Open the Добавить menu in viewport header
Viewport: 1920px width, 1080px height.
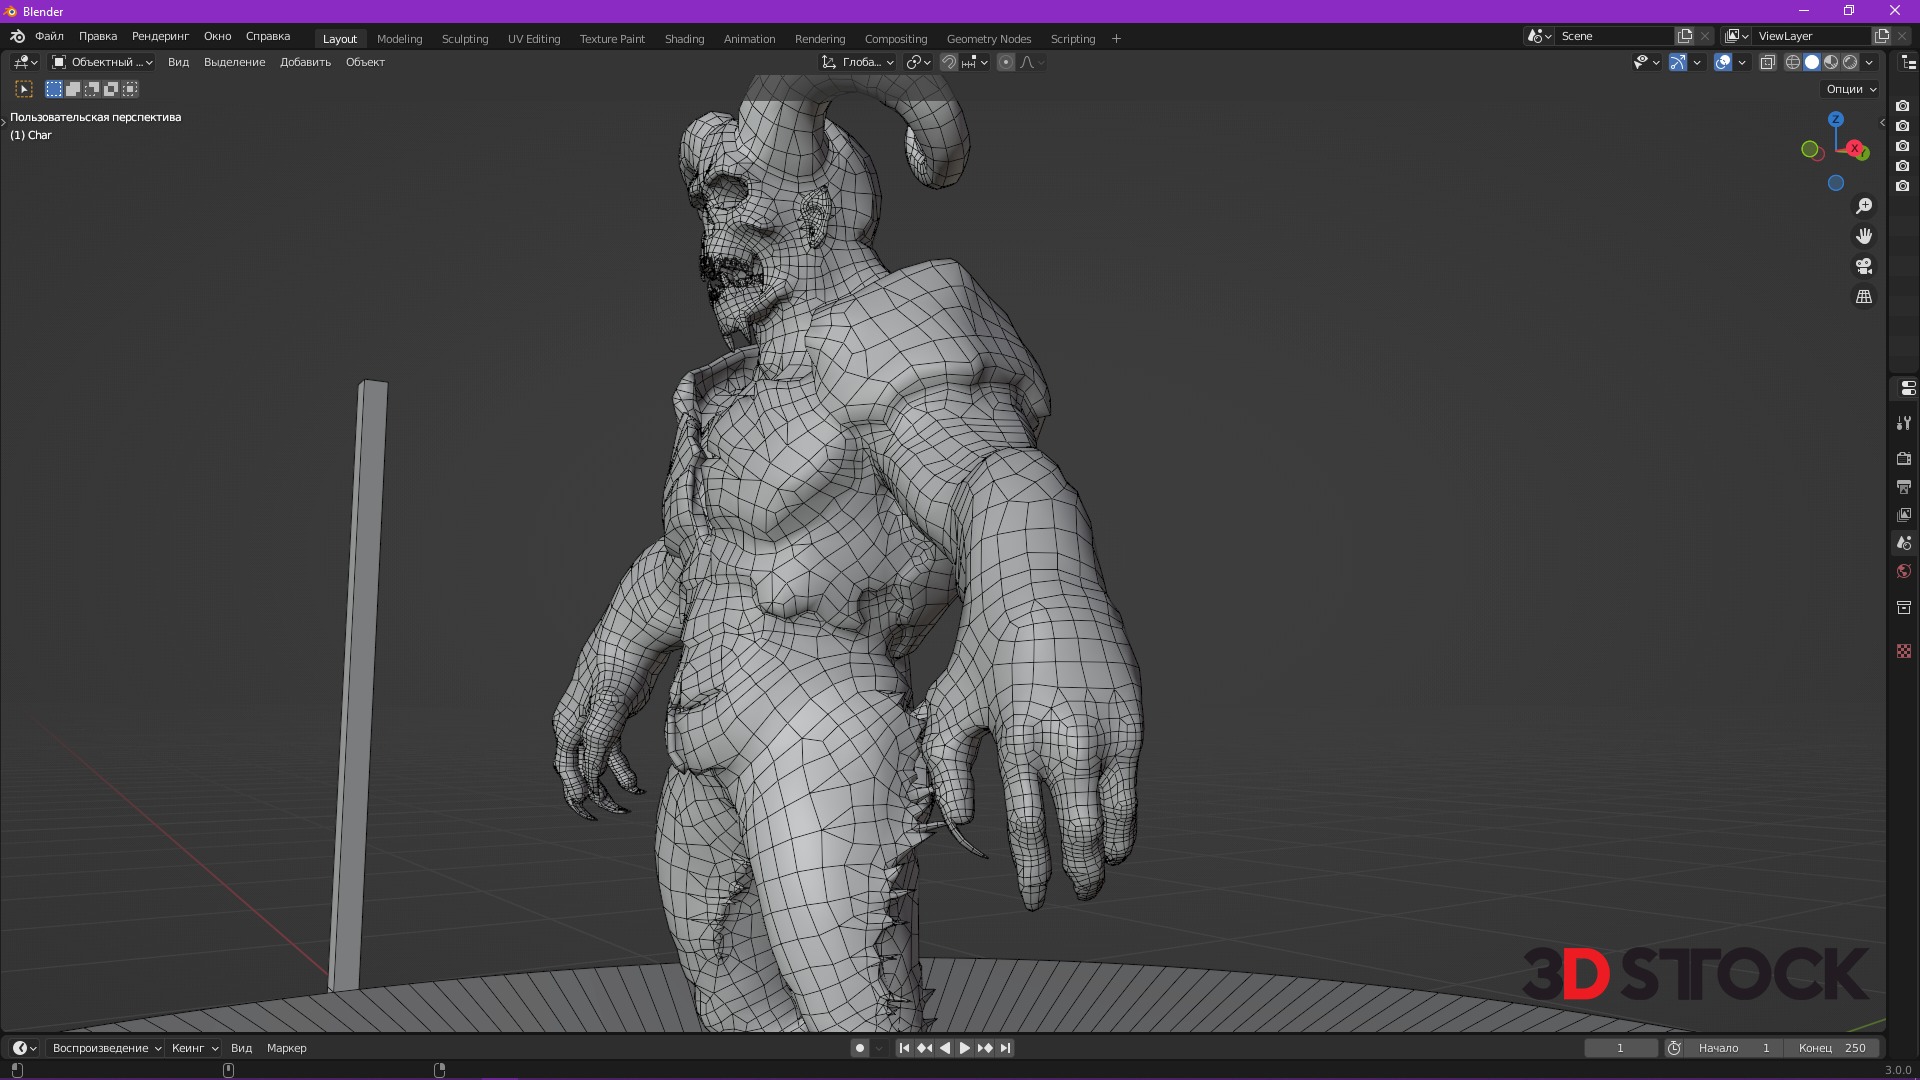coord(305,62)
